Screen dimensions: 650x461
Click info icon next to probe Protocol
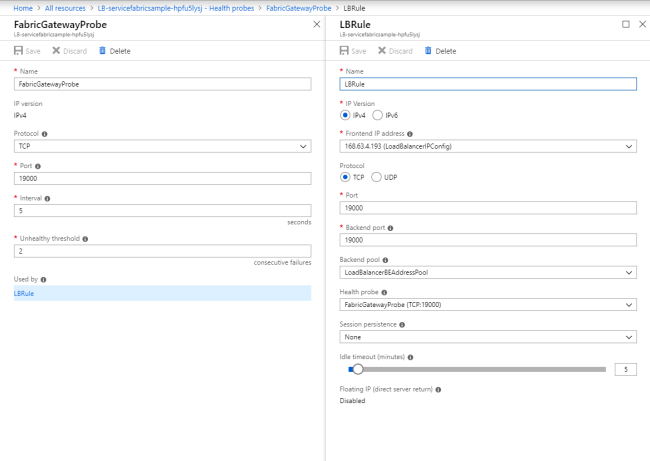(x=44, y=134)
